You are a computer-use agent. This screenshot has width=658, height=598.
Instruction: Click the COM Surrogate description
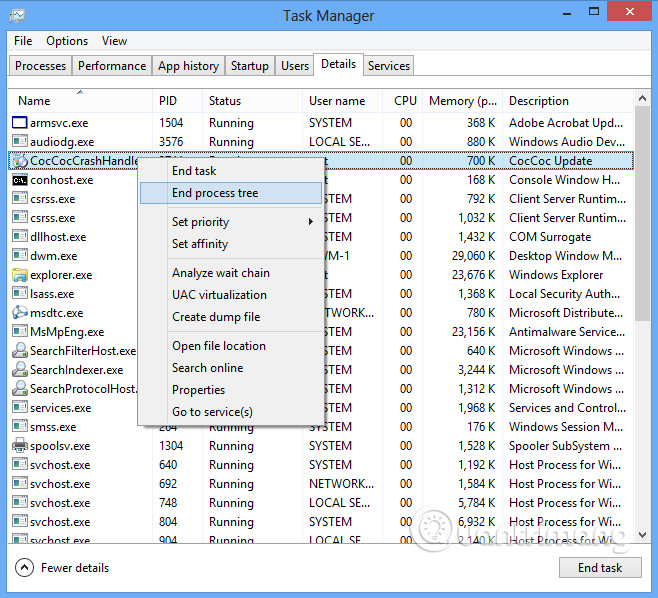pos(550,237)
